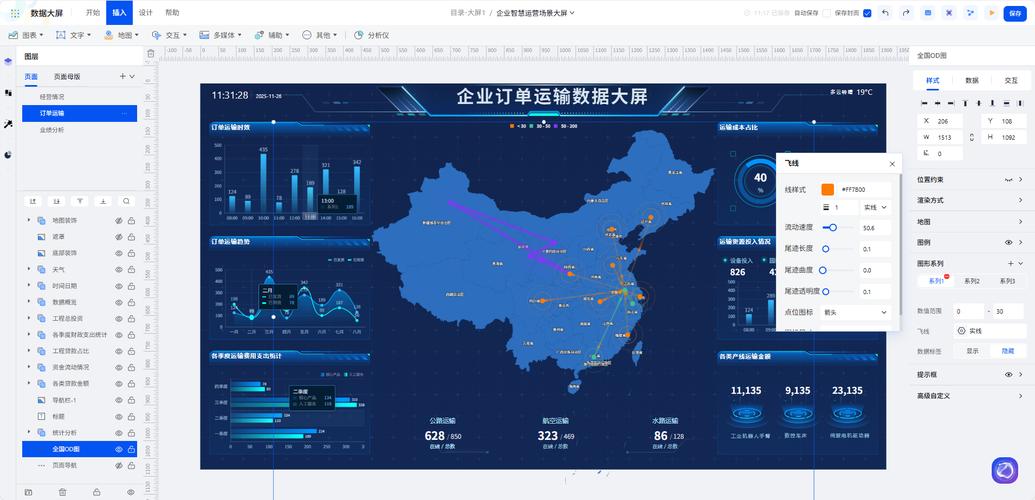Click the 分析仪 analyzer toolbar item
This screenshot has height=500, width=1035.
point(372,35)
